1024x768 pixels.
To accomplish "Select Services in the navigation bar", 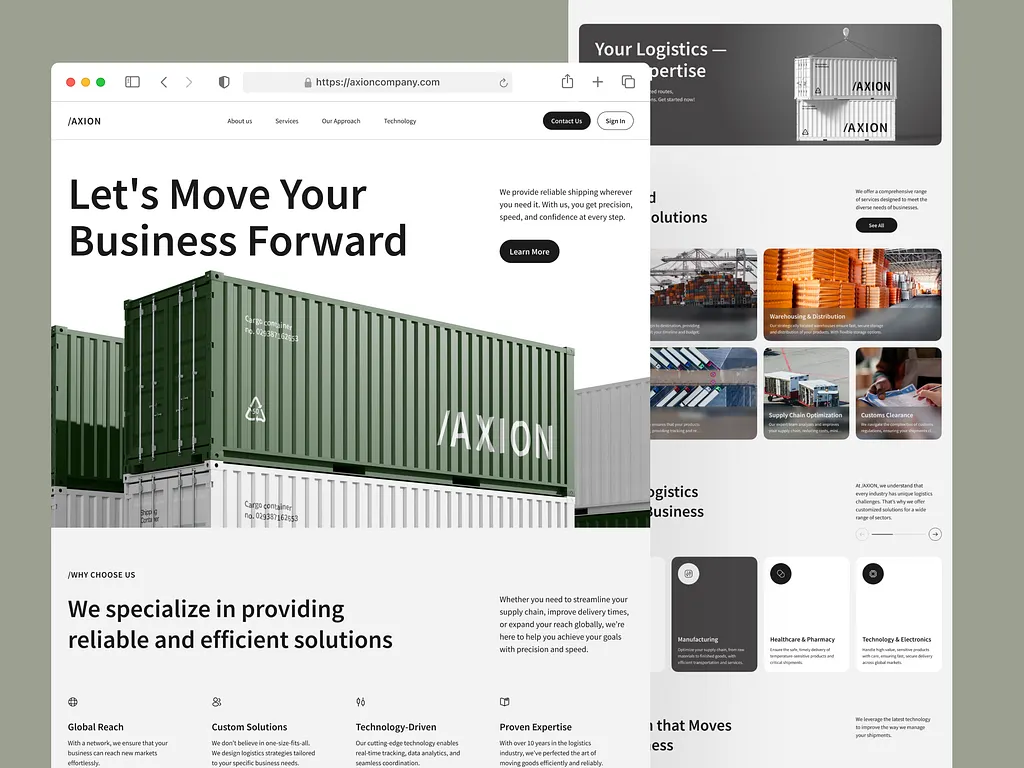I will [x=287, y=120].
